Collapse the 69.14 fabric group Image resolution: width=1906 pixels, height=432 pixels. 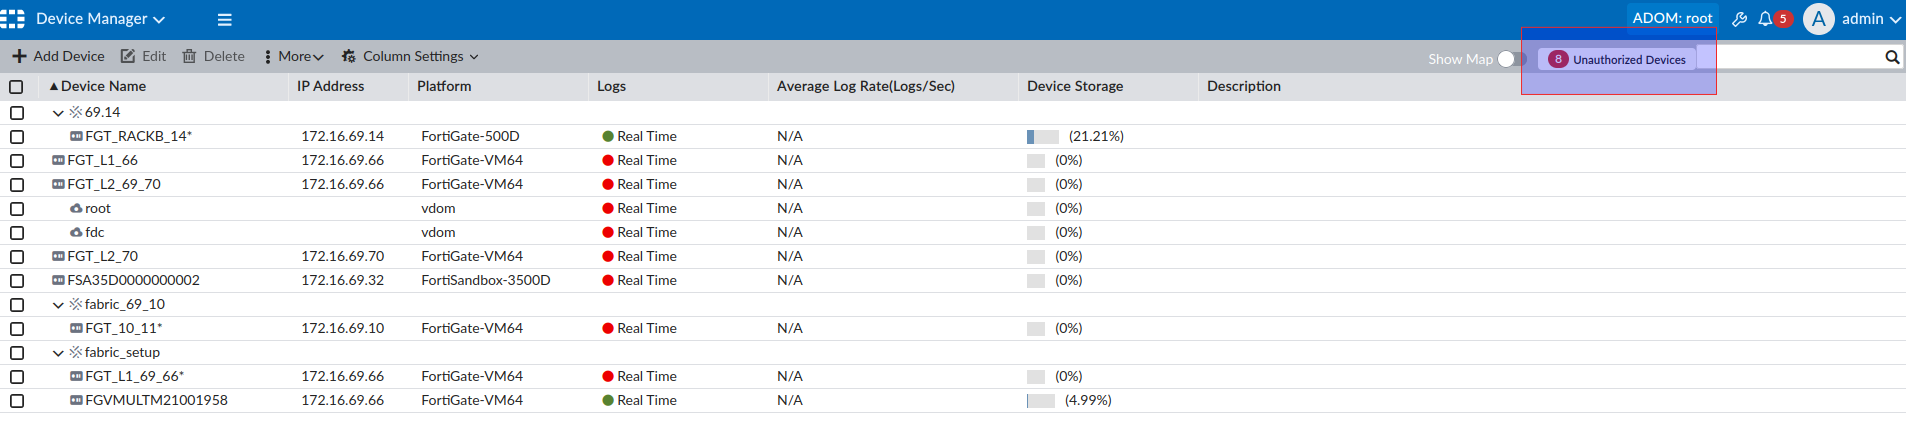coord(58,113)
